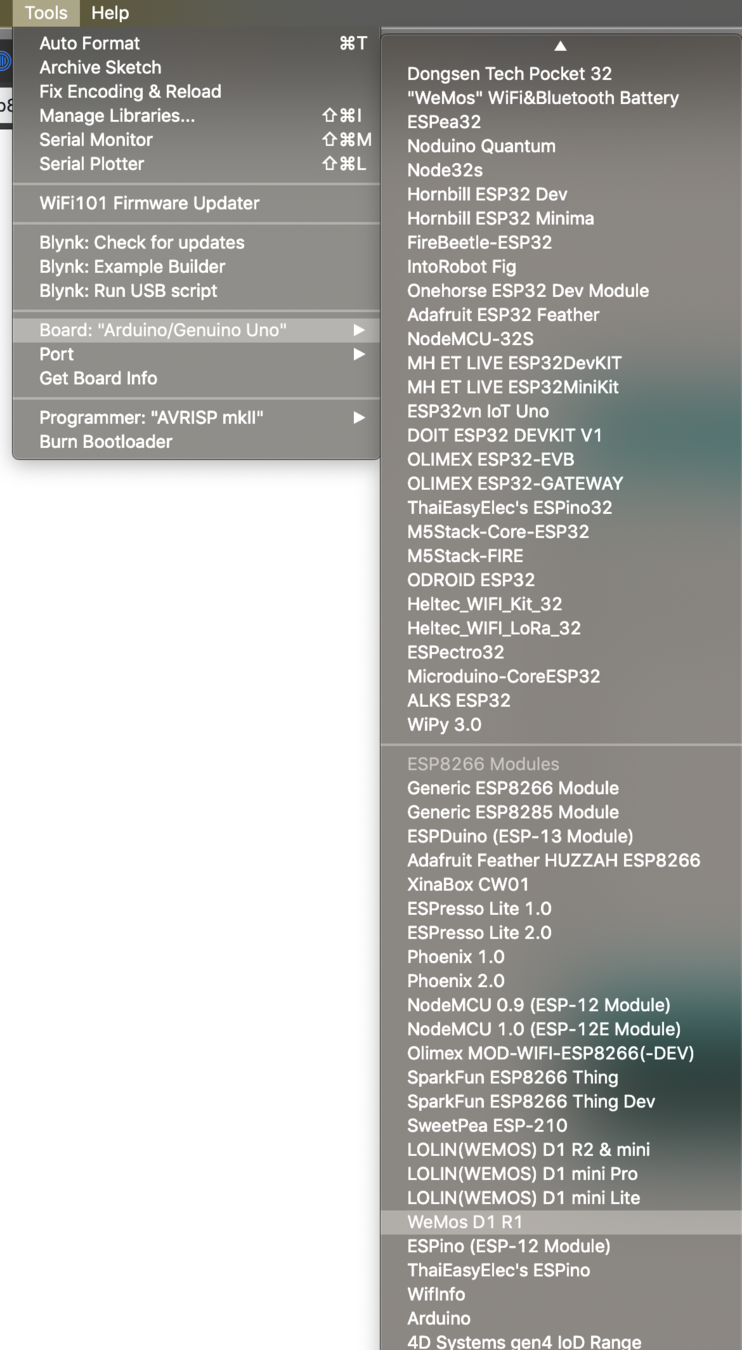
Task: Expand Programmer: AVRISP mkII submenu
Action: [x=196, y=417]
